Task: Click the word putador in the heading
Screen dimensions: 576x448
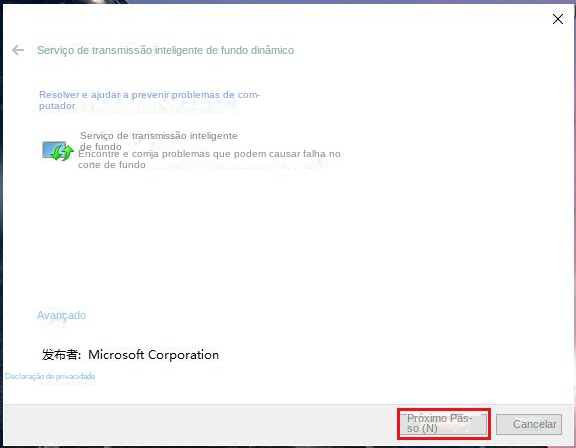Action: pos(57,106)
